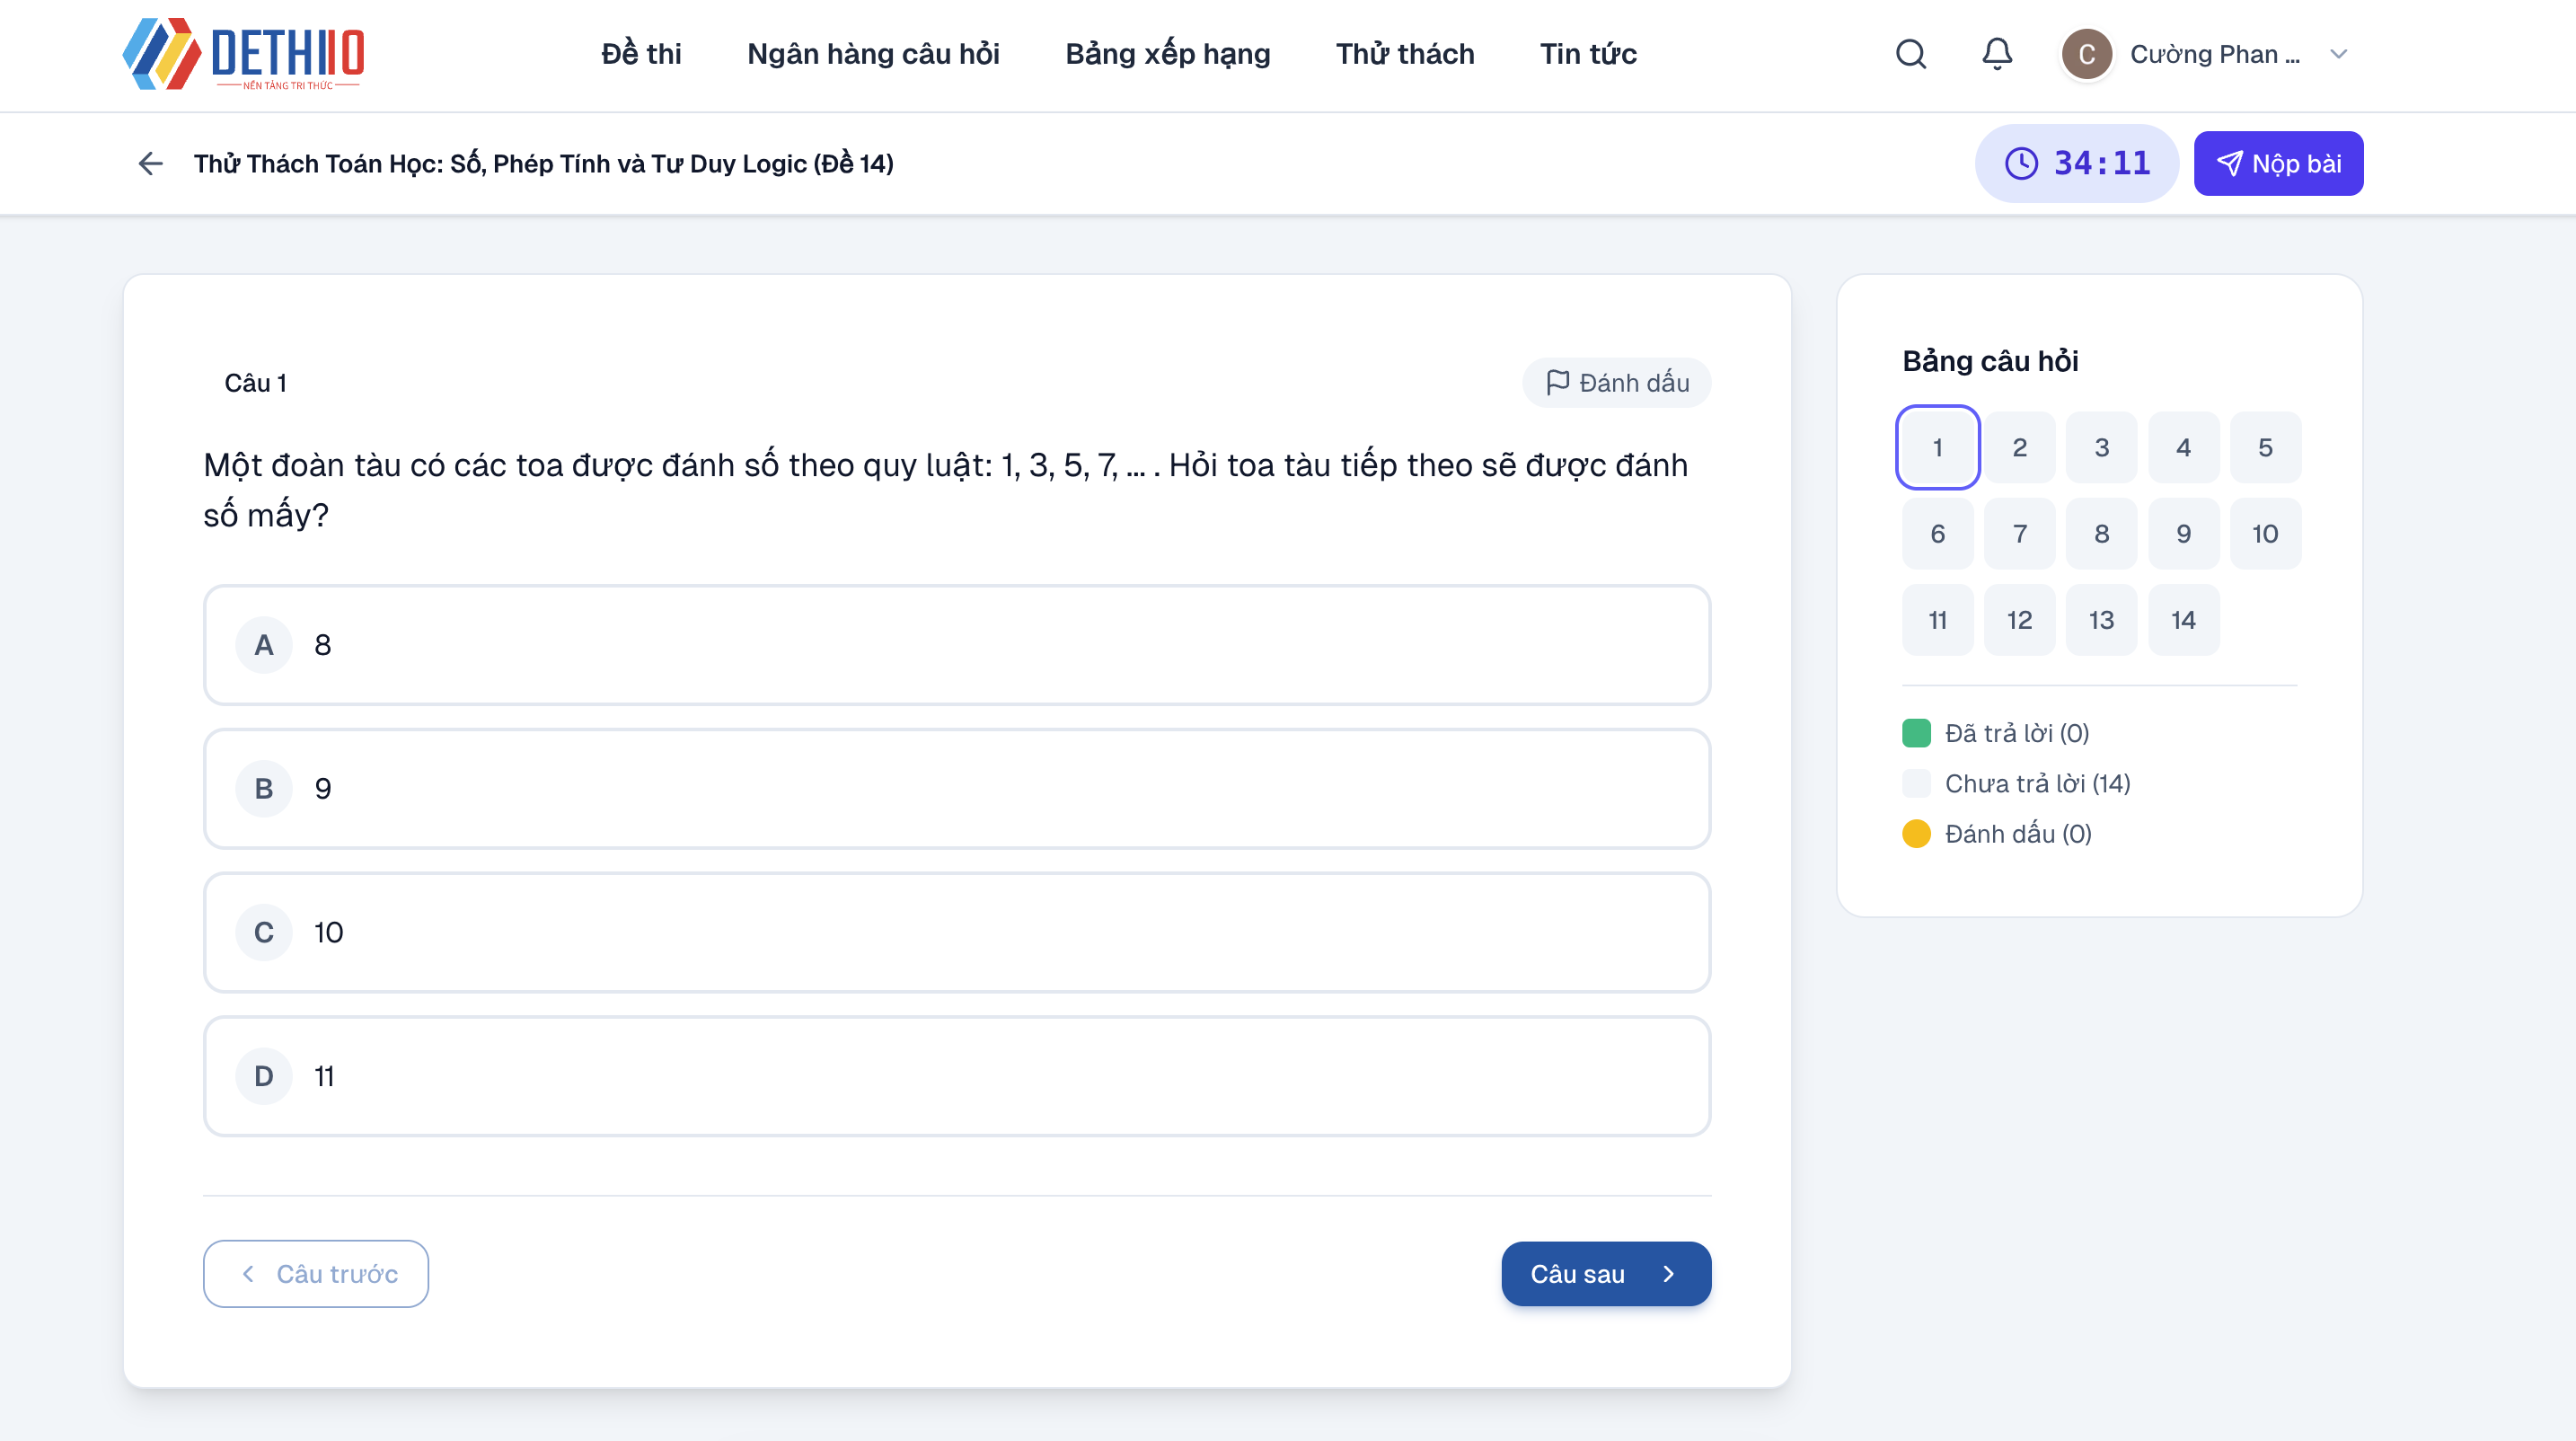This screenshot has height=1441, width=2576.
Task: Jump to question 7 in panel
Action: 2020,534
